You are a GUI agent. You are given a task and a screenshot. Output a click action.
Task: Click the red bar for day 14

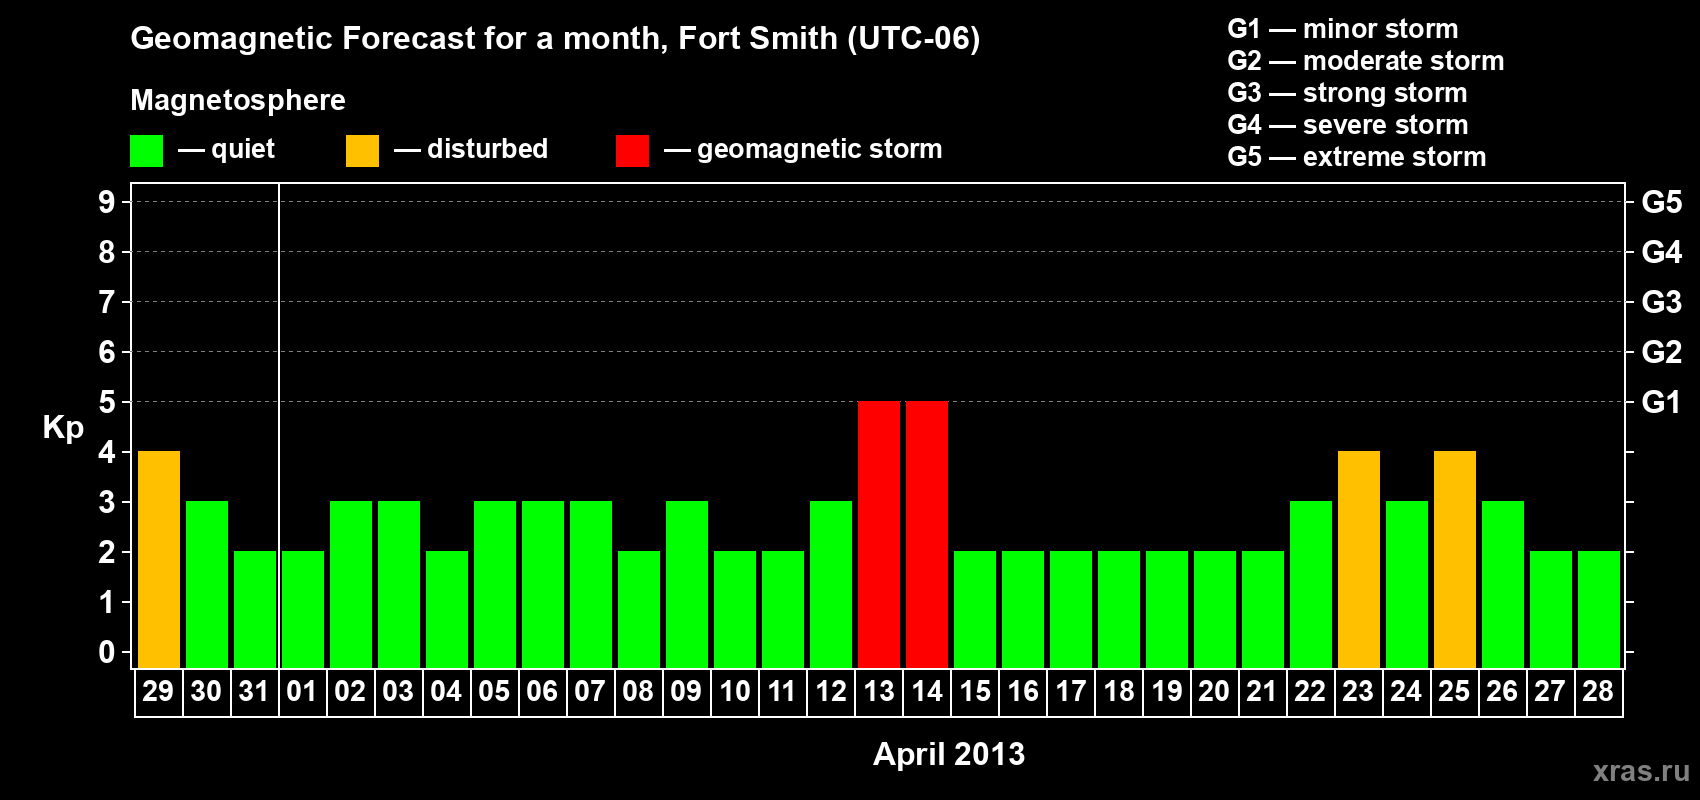[927, 534]
